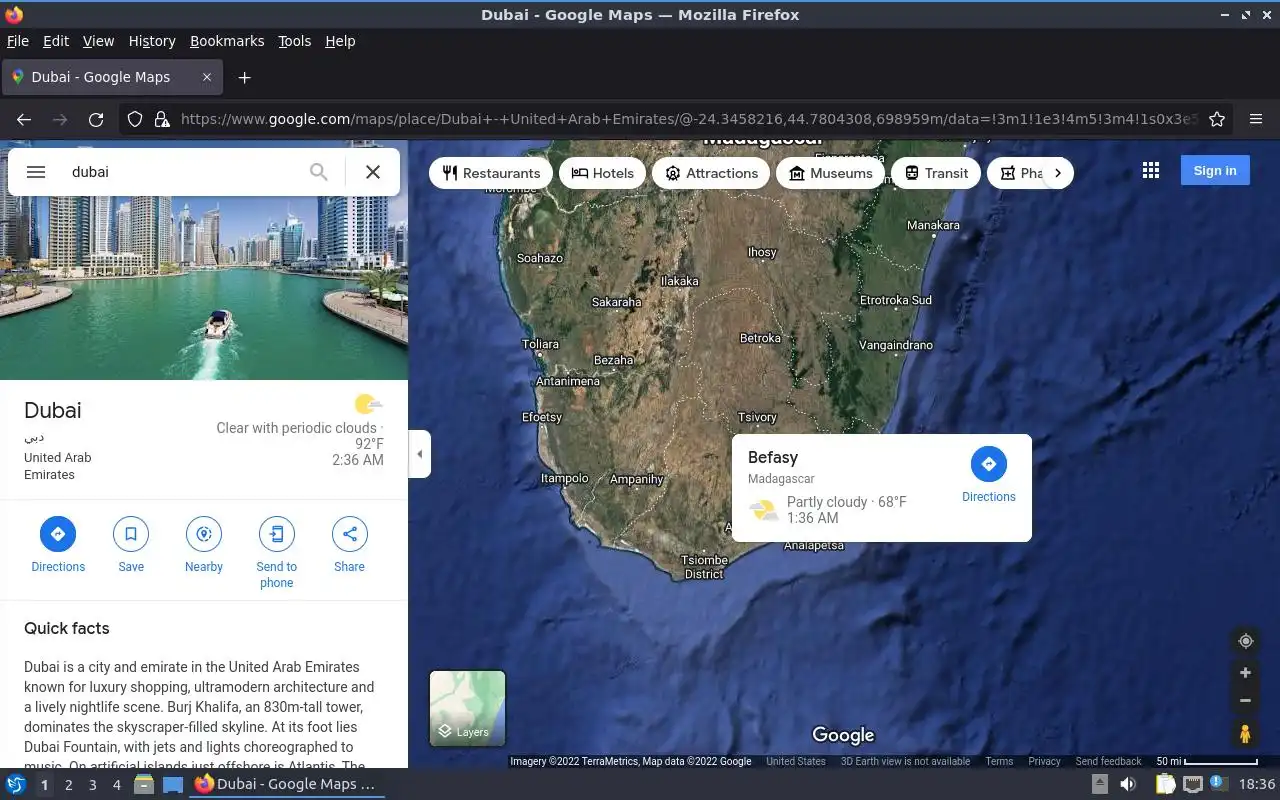Save Dubai with the bookmark icon

coord(131,534)
